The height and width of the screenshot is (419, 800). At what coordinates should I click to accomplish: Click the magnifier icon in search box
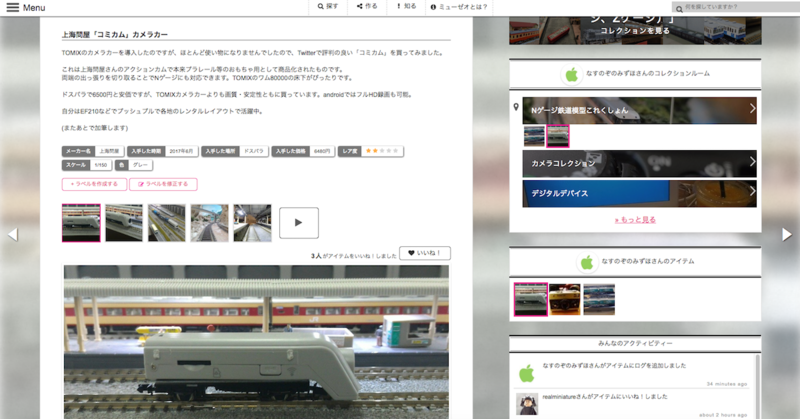tap(679, 8)
